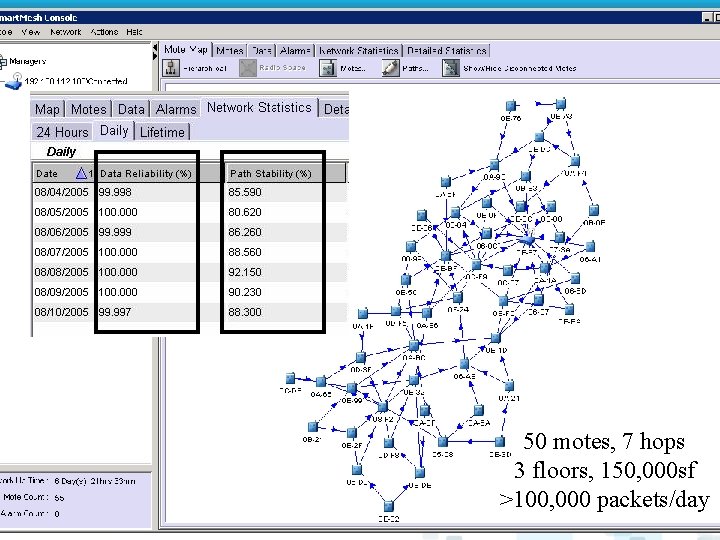720x540 pixels.
Task: Click the 85.590 path stability value
Action: 245,192
